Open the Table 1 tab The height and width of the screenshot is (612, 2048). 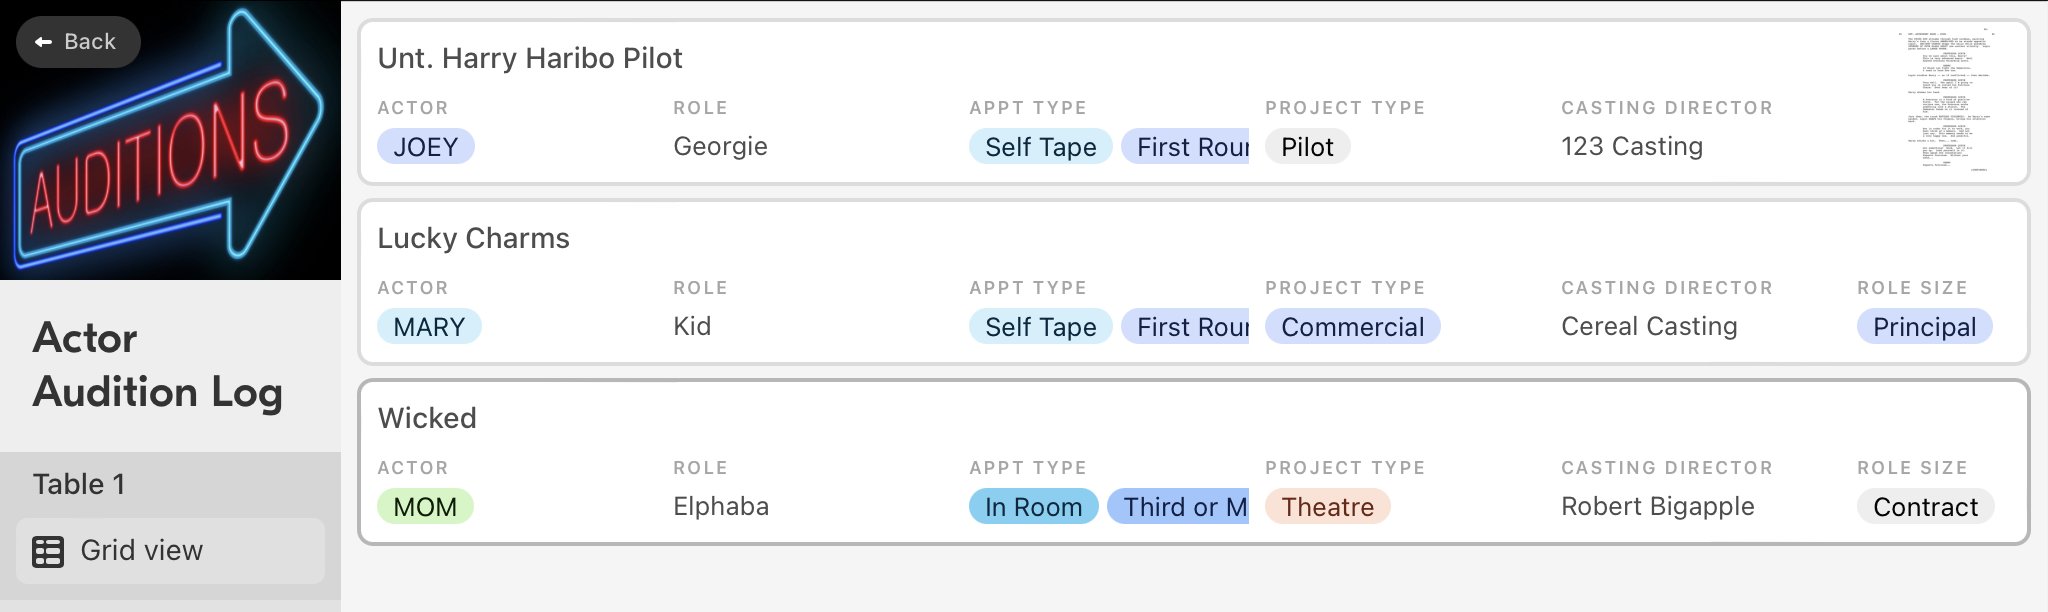click(x=79, y=484)
